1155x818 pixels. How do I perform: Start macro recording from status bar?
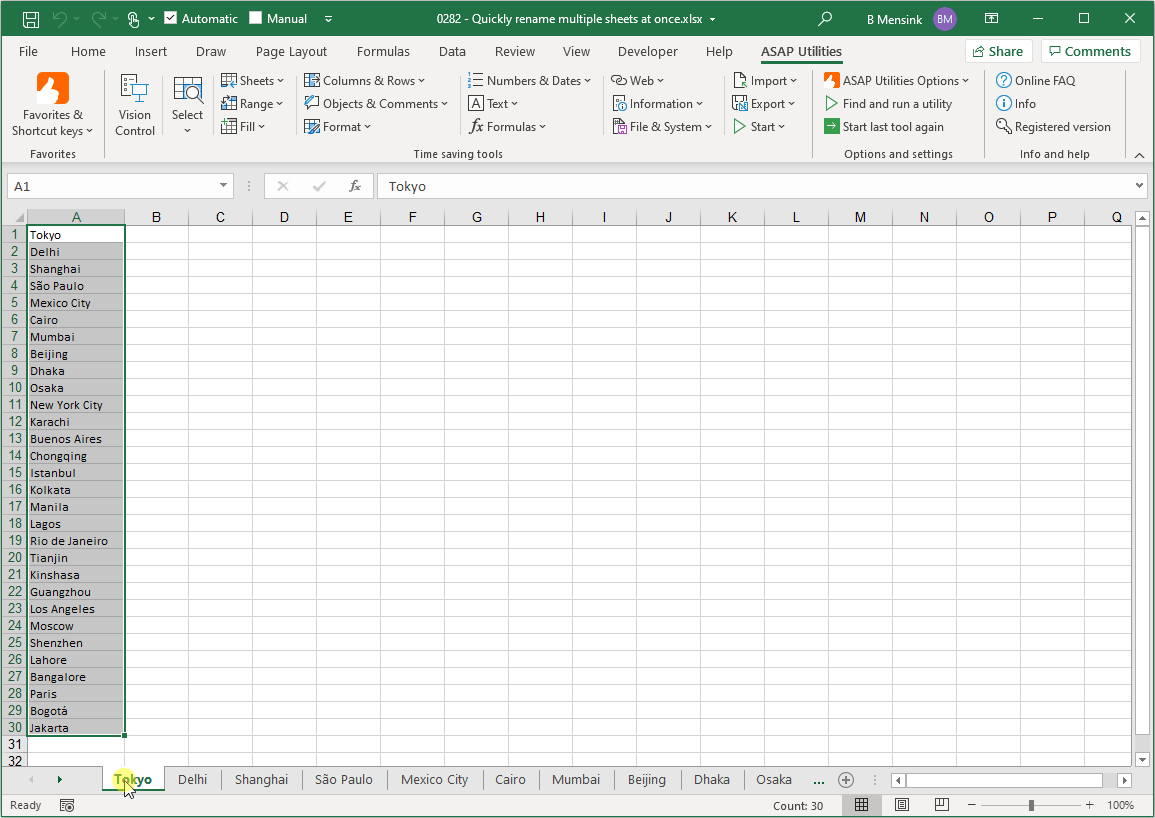click(66, 805)
